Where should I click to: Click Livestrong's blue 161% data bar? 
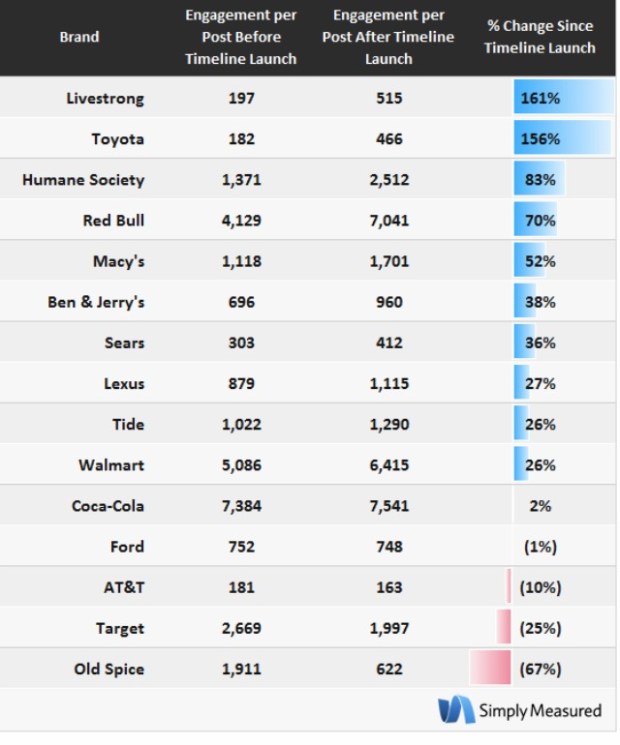(x=562, y=98)
